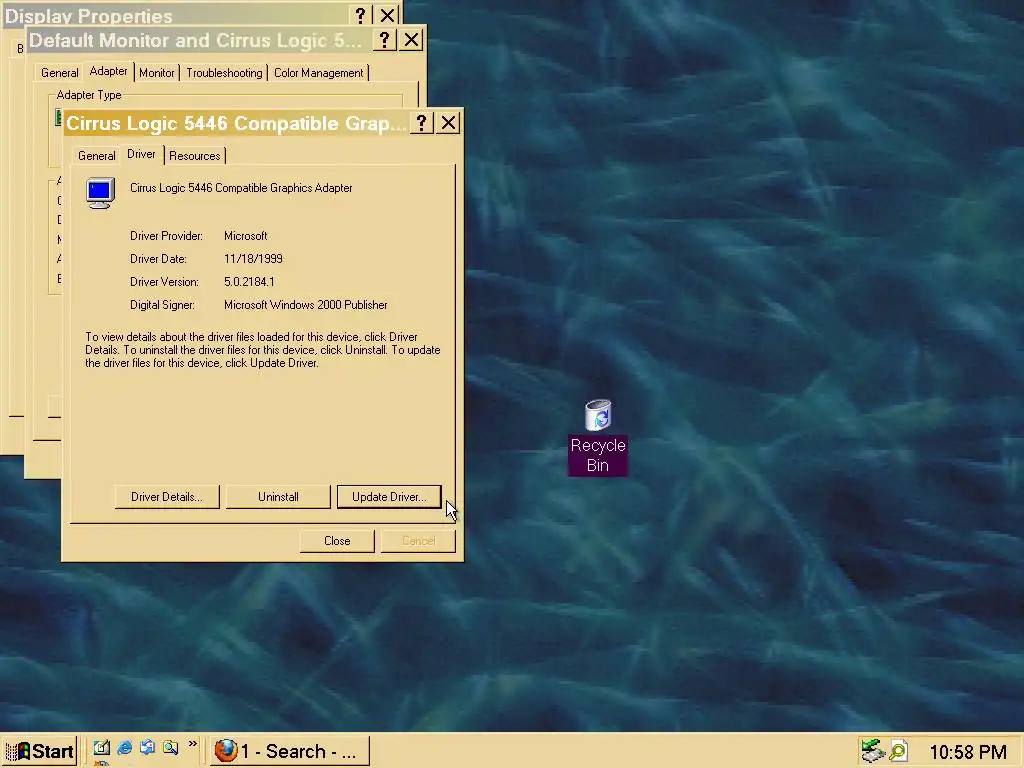
Task: Close the Default Monitor window with X
Action: pyautogui.click(x=411, y=40)
